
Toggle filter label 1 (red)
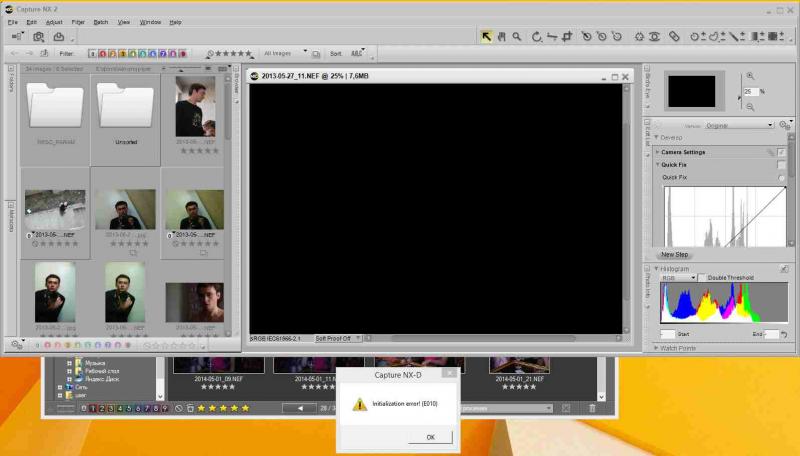pyautogui.click(x=102, y=54)
